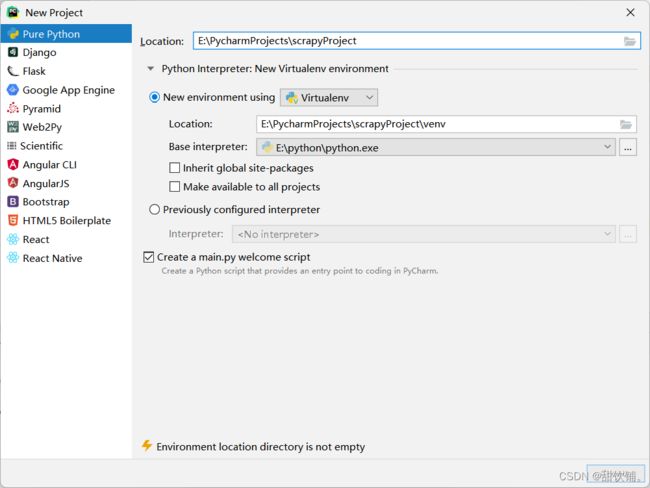
Task: Close the New Project dialog
Action: 630,12
